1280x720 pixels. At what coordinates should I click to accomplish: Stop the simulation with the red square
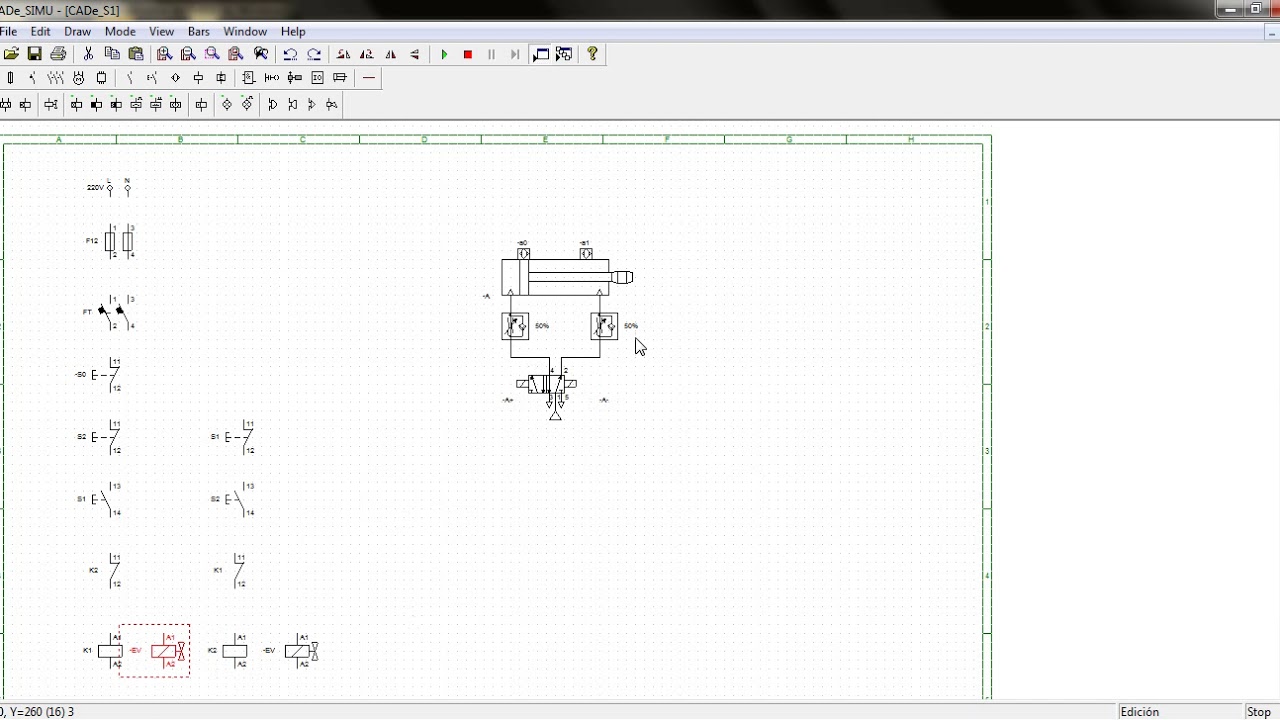(x=468, y=54)
